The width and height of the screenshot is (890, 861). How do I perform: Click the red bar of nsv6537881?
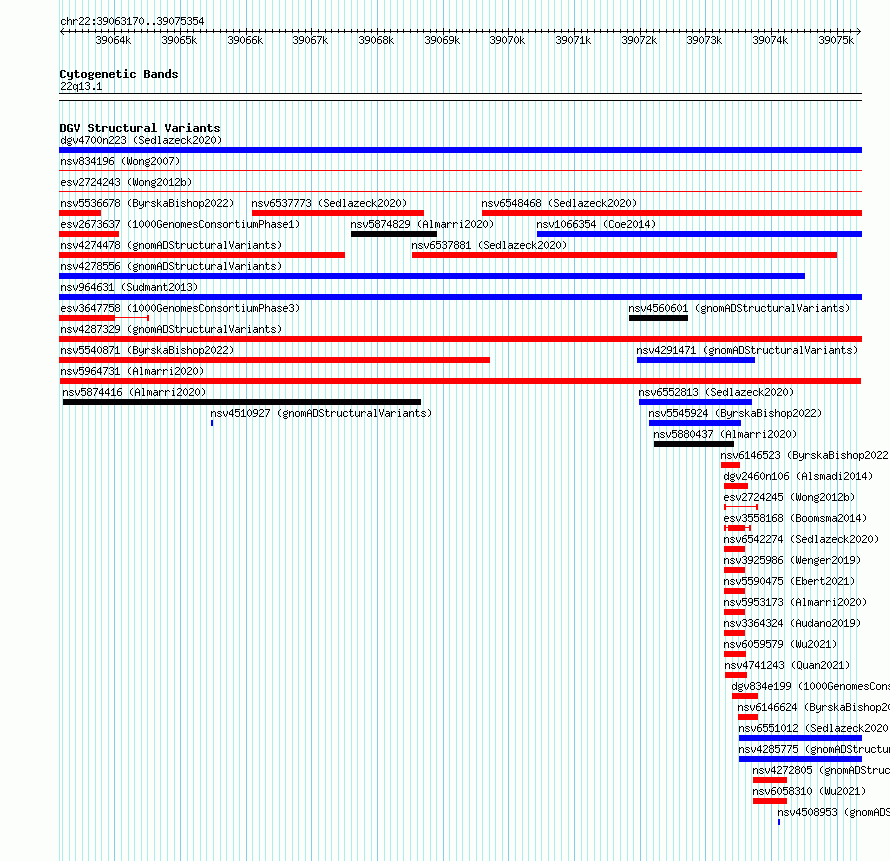point(624,255)
